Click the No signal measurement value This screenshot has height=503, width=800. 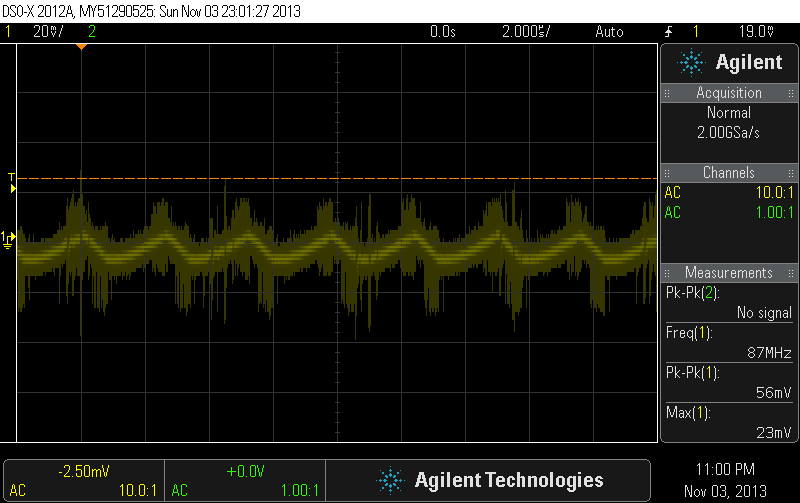pyautogui.click(x=764, y=312)
